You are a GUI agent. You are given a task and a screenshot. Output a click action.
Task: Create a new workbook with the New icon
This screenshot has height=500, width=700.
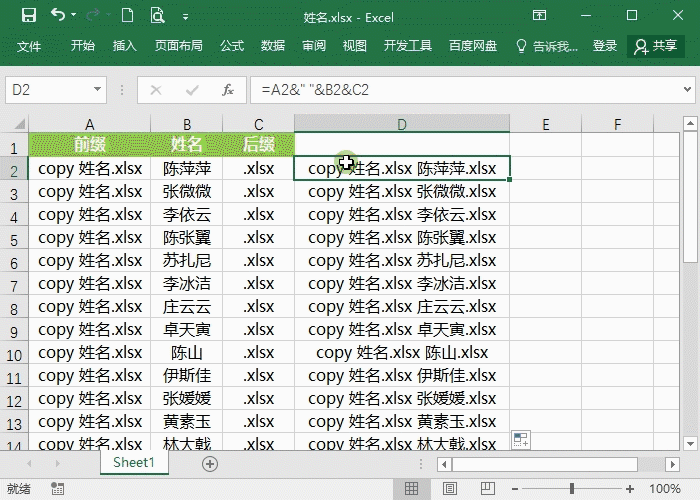[x=128, y=16]
